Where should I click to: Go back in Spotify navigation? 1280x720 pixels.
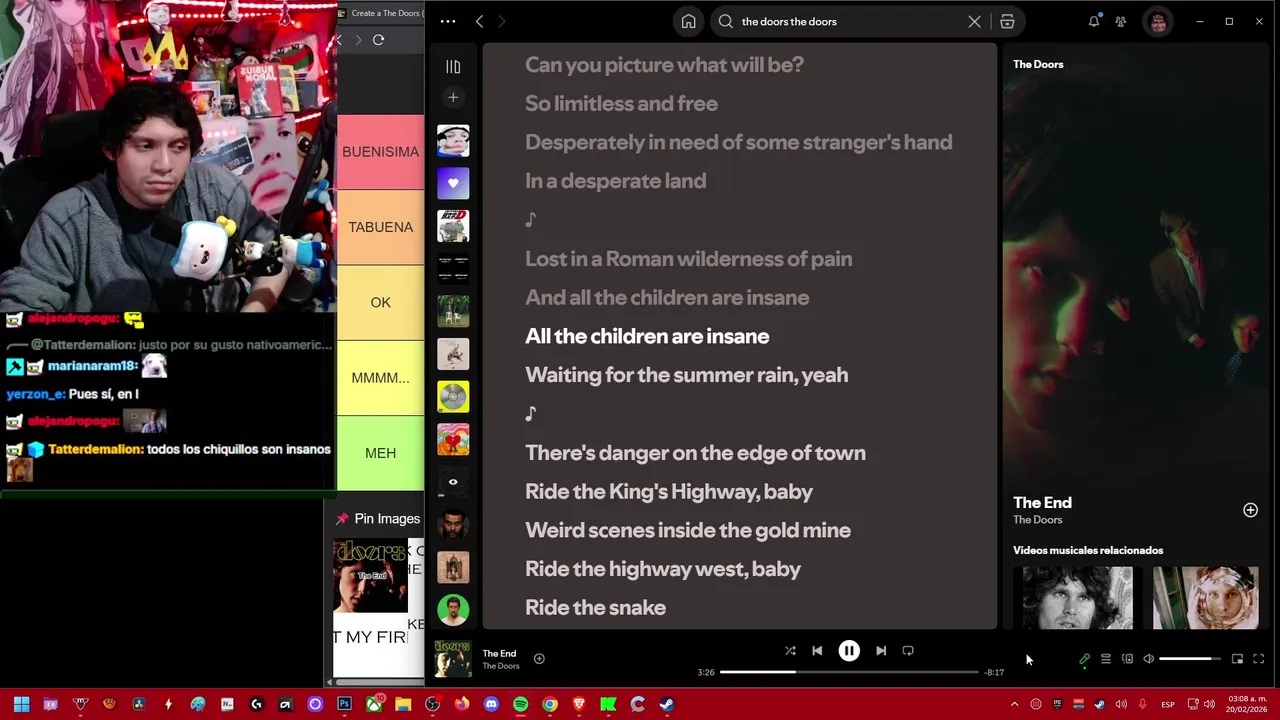pos(479,21)
